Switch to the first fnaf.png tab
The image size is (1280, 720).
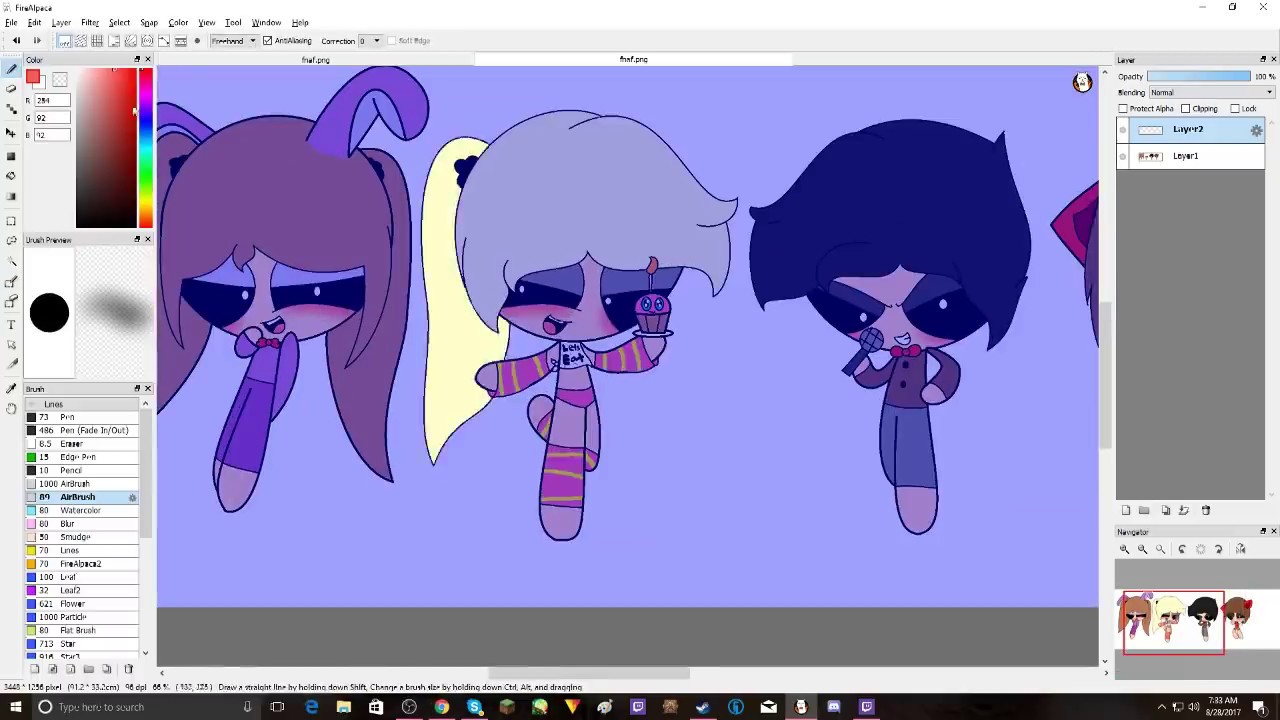(316, 60)
